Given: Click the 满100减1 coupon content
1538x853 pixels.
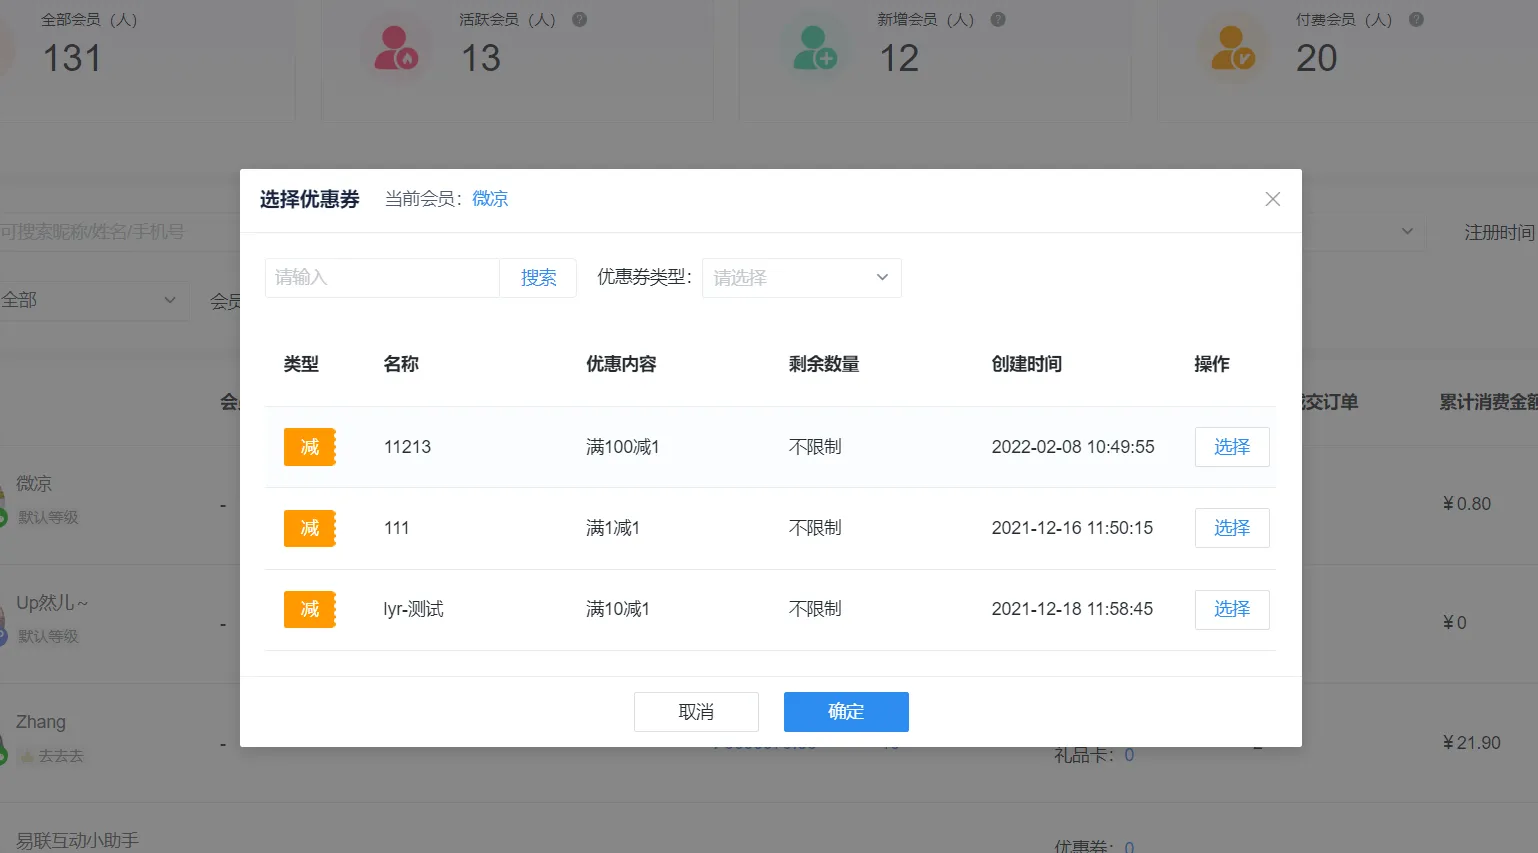Looking at the screenshot, I should point(622,447).
